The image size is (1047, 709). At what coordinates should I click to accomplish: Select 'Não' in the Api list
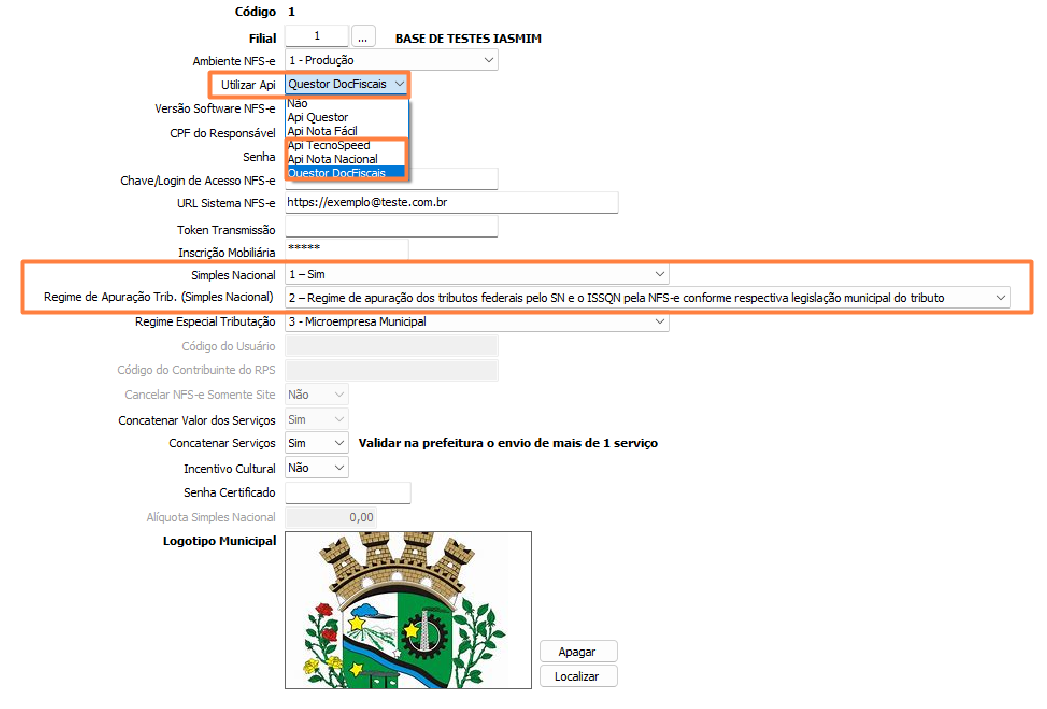(x=298, y=103)
